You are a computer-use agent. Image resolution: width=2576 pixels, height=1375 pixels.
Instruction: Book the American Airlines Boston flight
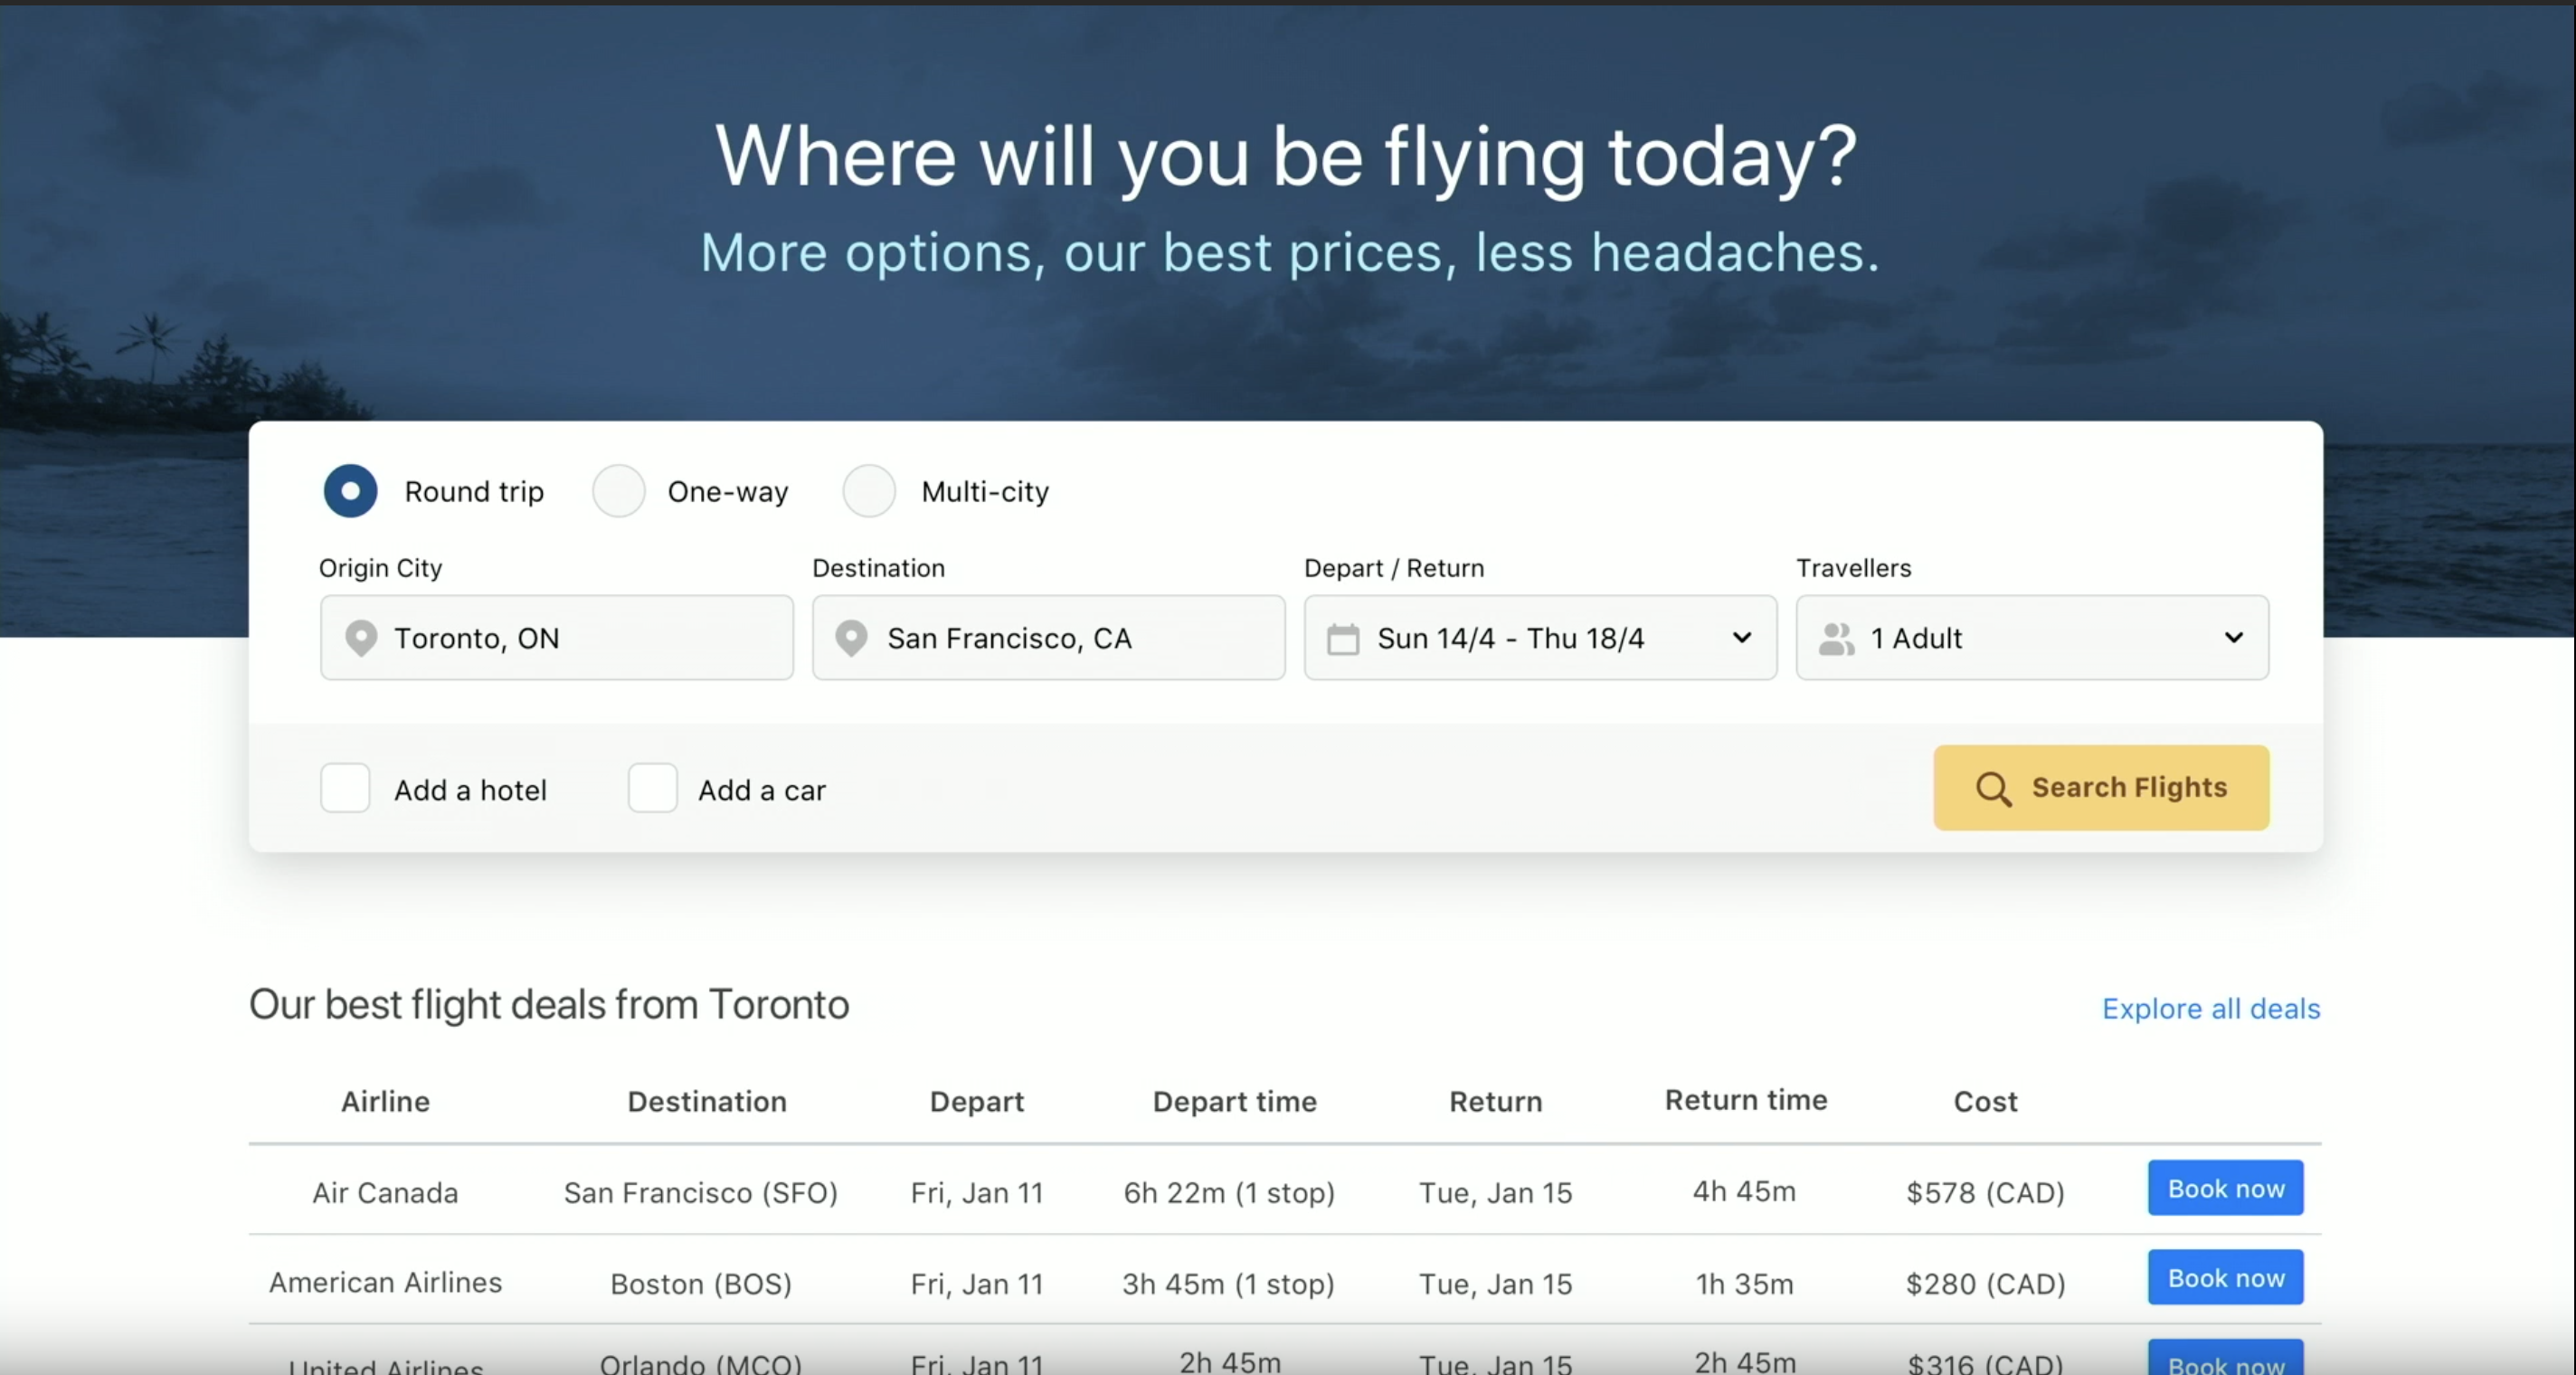pos(2225,1278)
